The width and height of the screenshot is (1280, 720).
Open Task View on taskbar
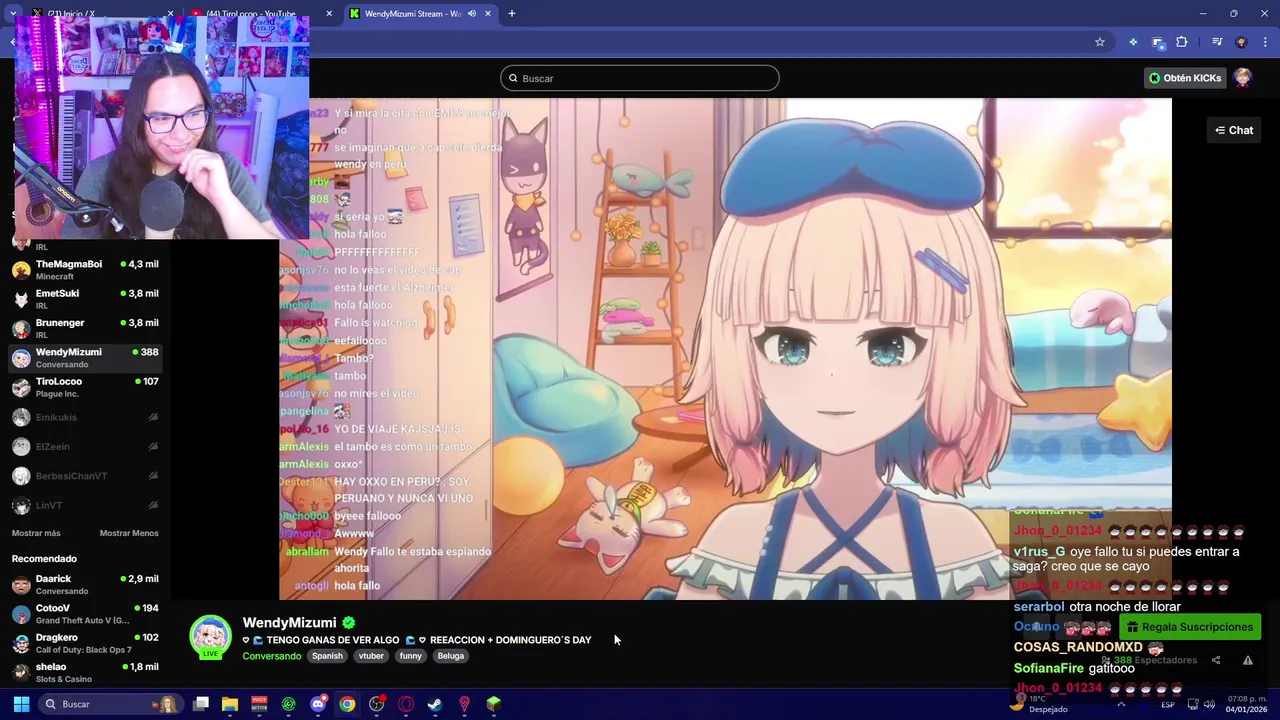coord(201,704)
